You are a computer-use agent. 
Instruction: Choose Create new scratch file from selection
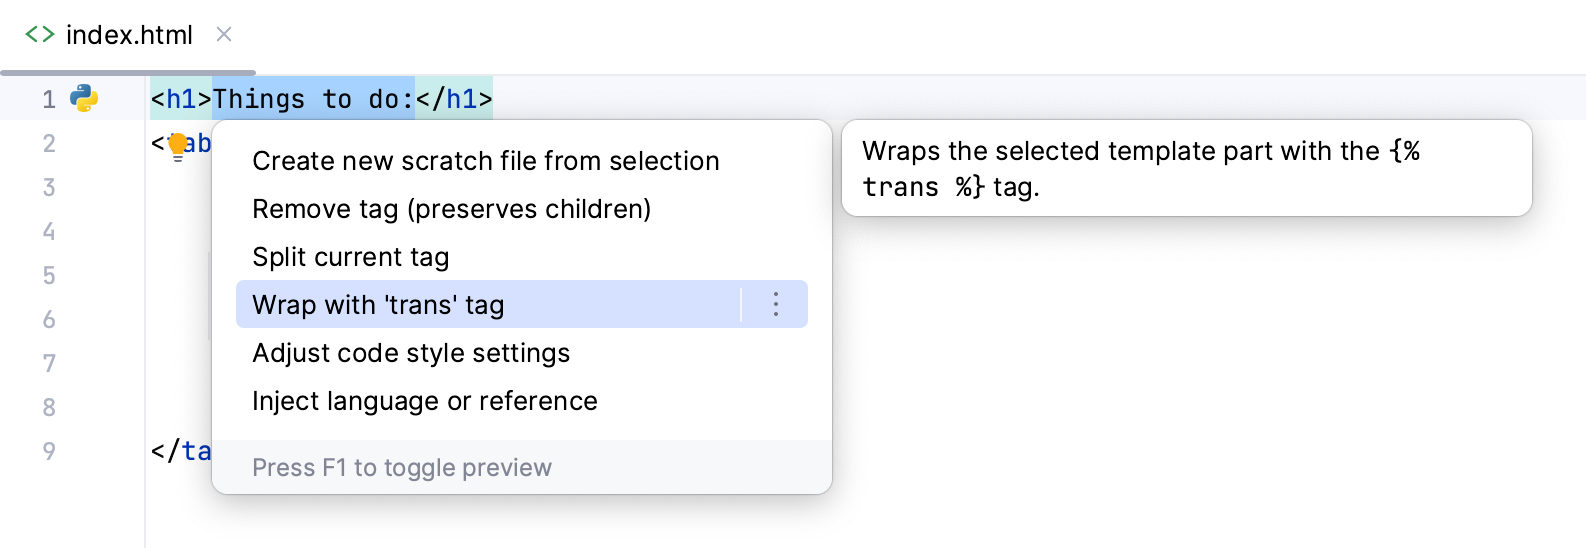click(x=485, y=161)
